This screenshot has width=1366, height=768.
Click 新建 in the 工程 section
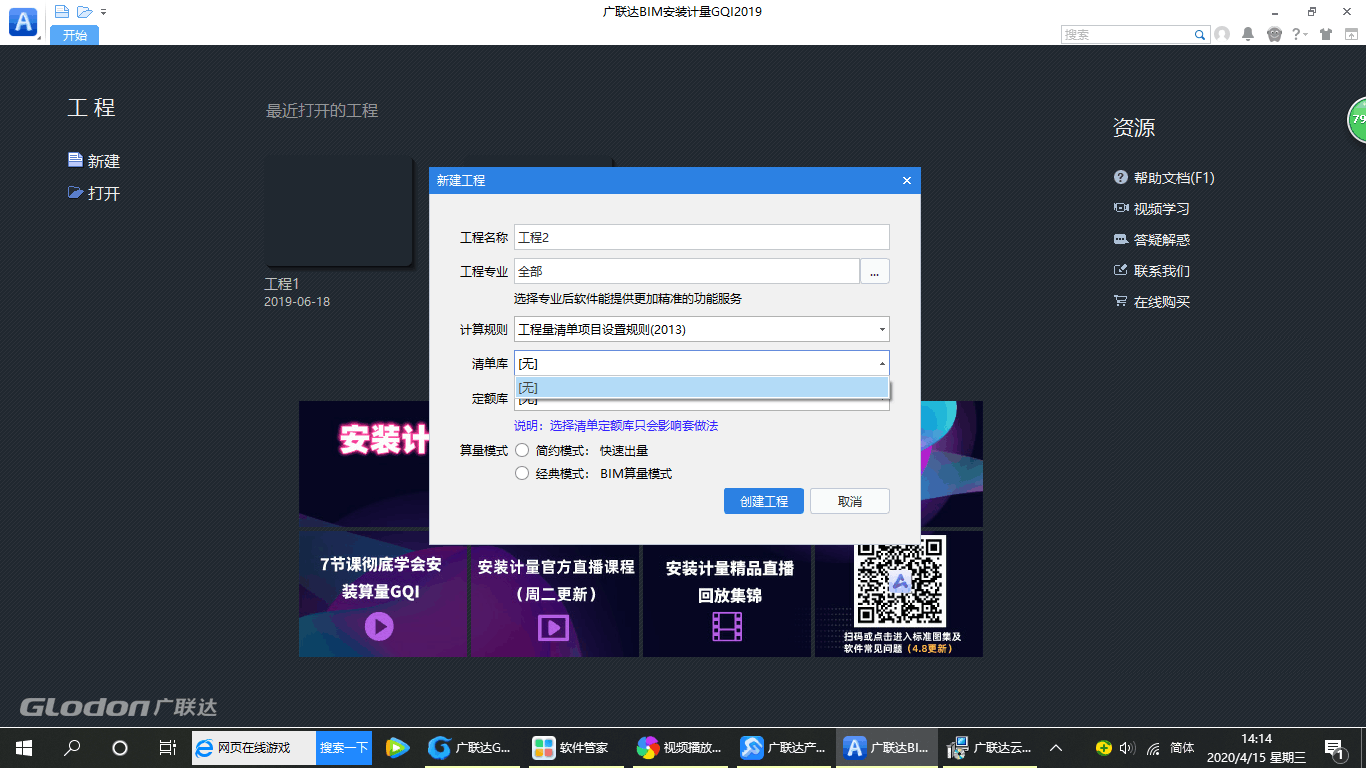coord(94,161)
